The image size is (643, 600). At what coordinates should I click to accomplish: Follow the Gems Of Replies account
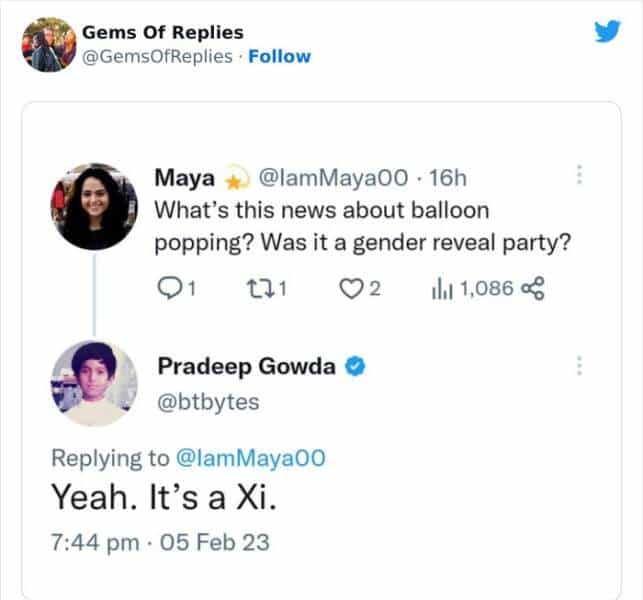coord(279,56)
